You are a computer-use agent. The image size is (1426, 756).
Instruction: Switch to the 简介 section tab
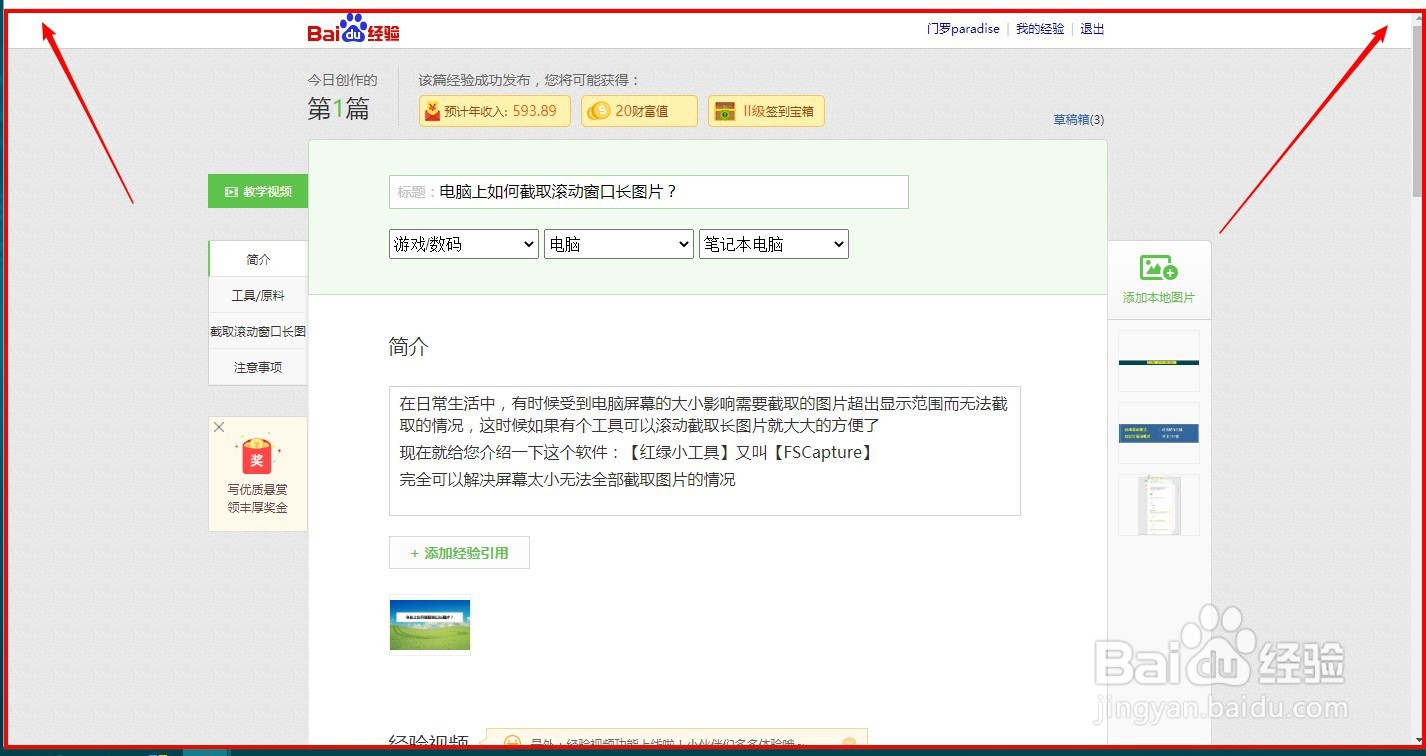coord(257,258)
